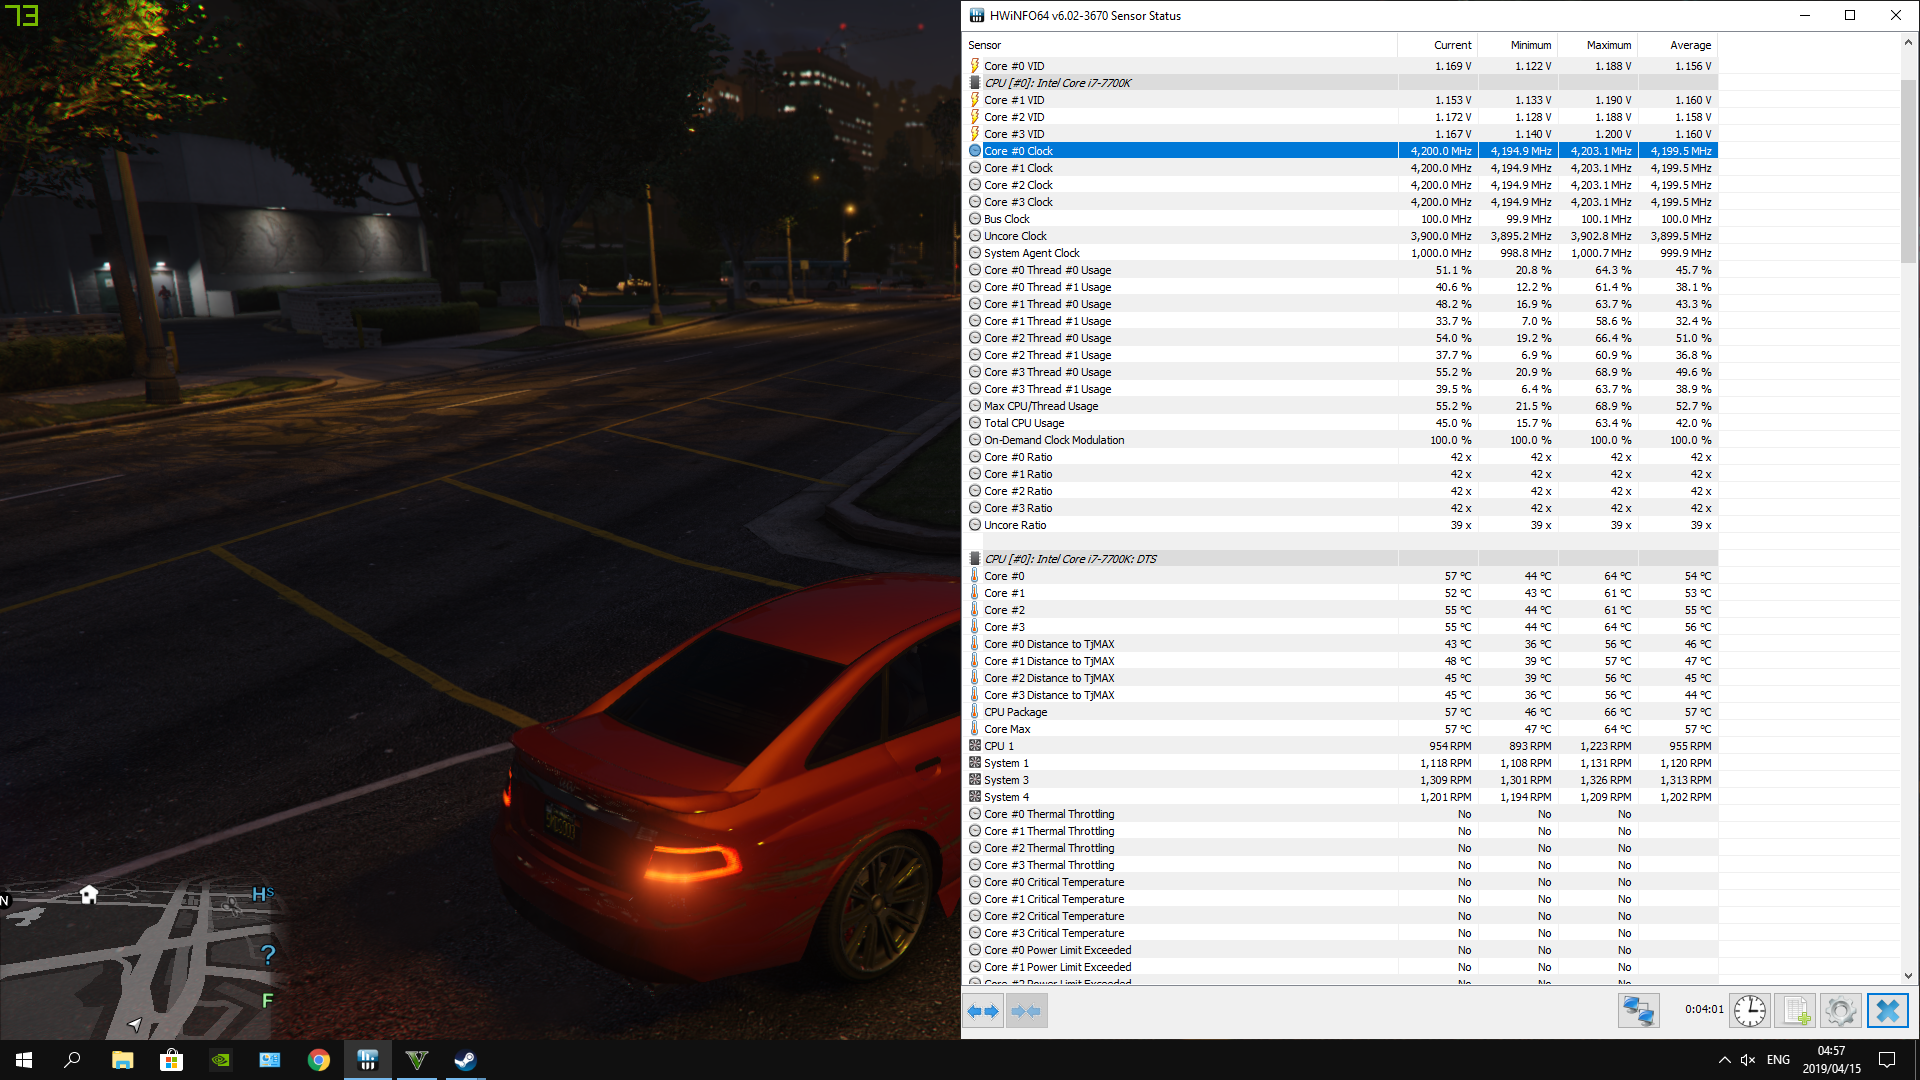Image resolution: width=1920 pixels, height=1080 pixels.
Task: Select the CPU 1 fan row
Action: 1341,746
